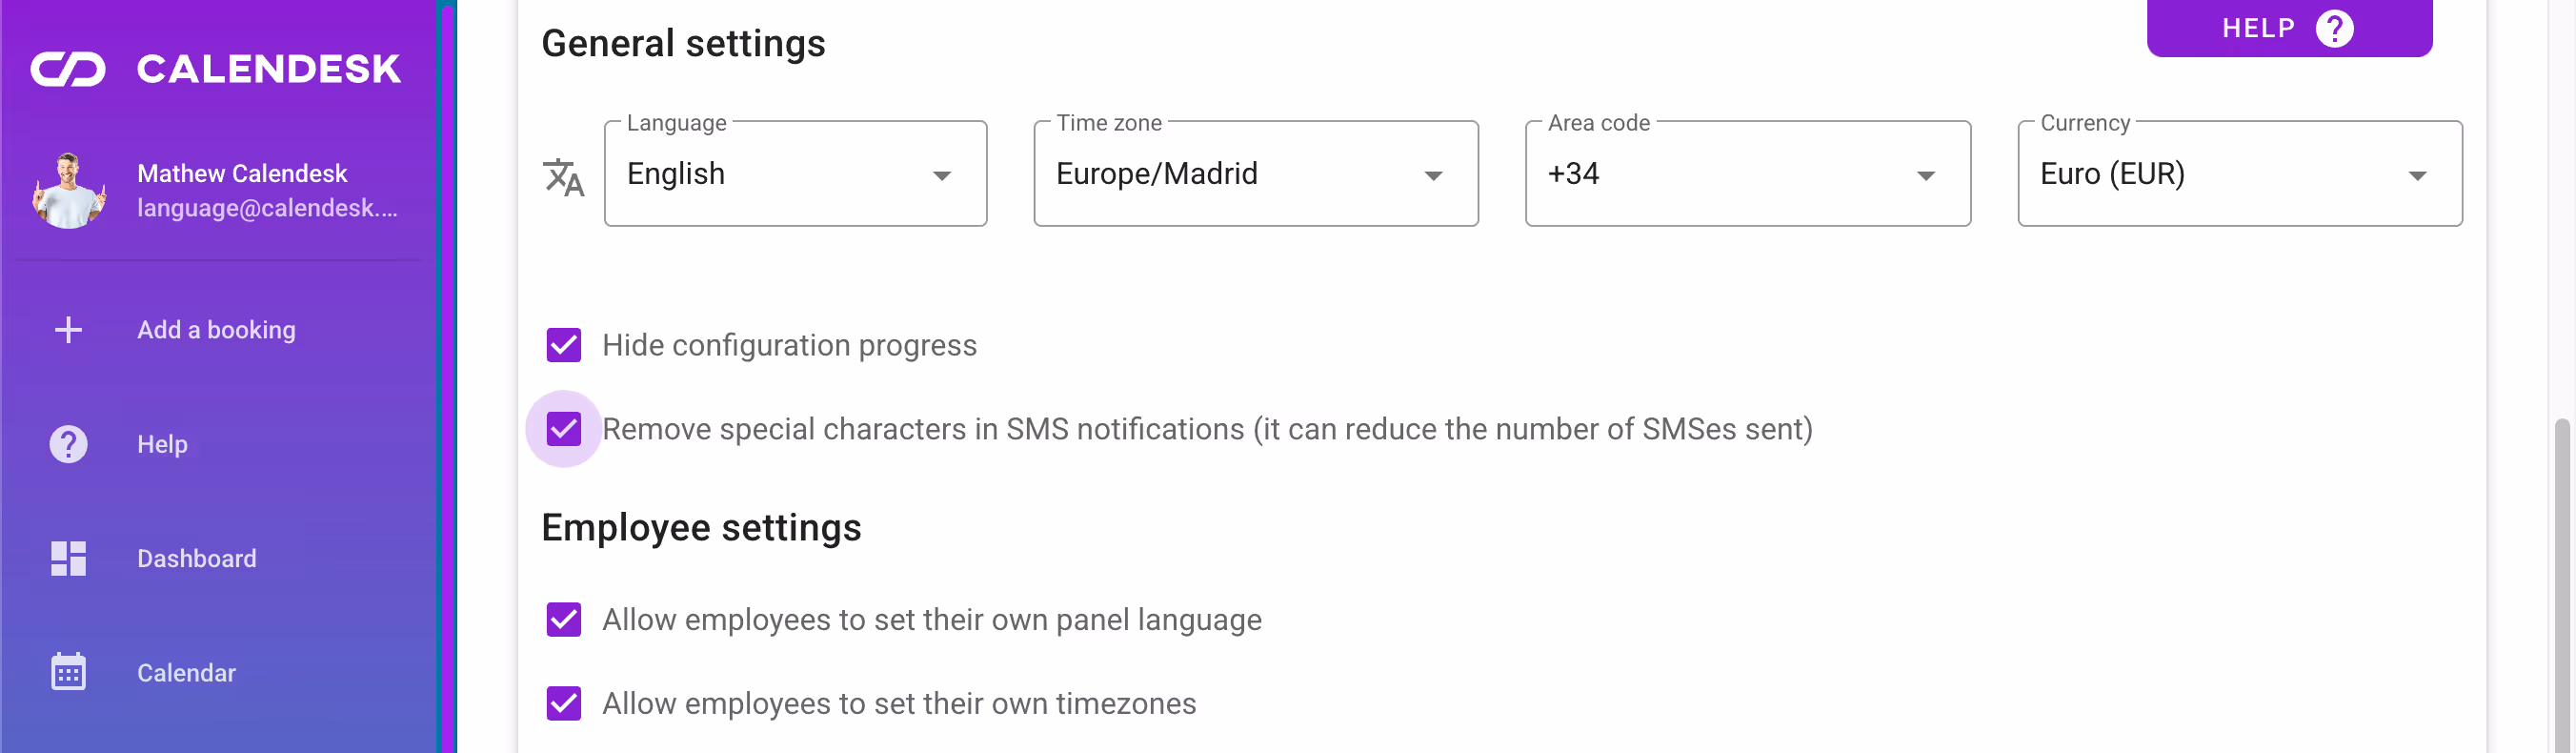2576x753 pixels.
Task: Select the plus icon next to Add a booking
Action: click(67, 329)
